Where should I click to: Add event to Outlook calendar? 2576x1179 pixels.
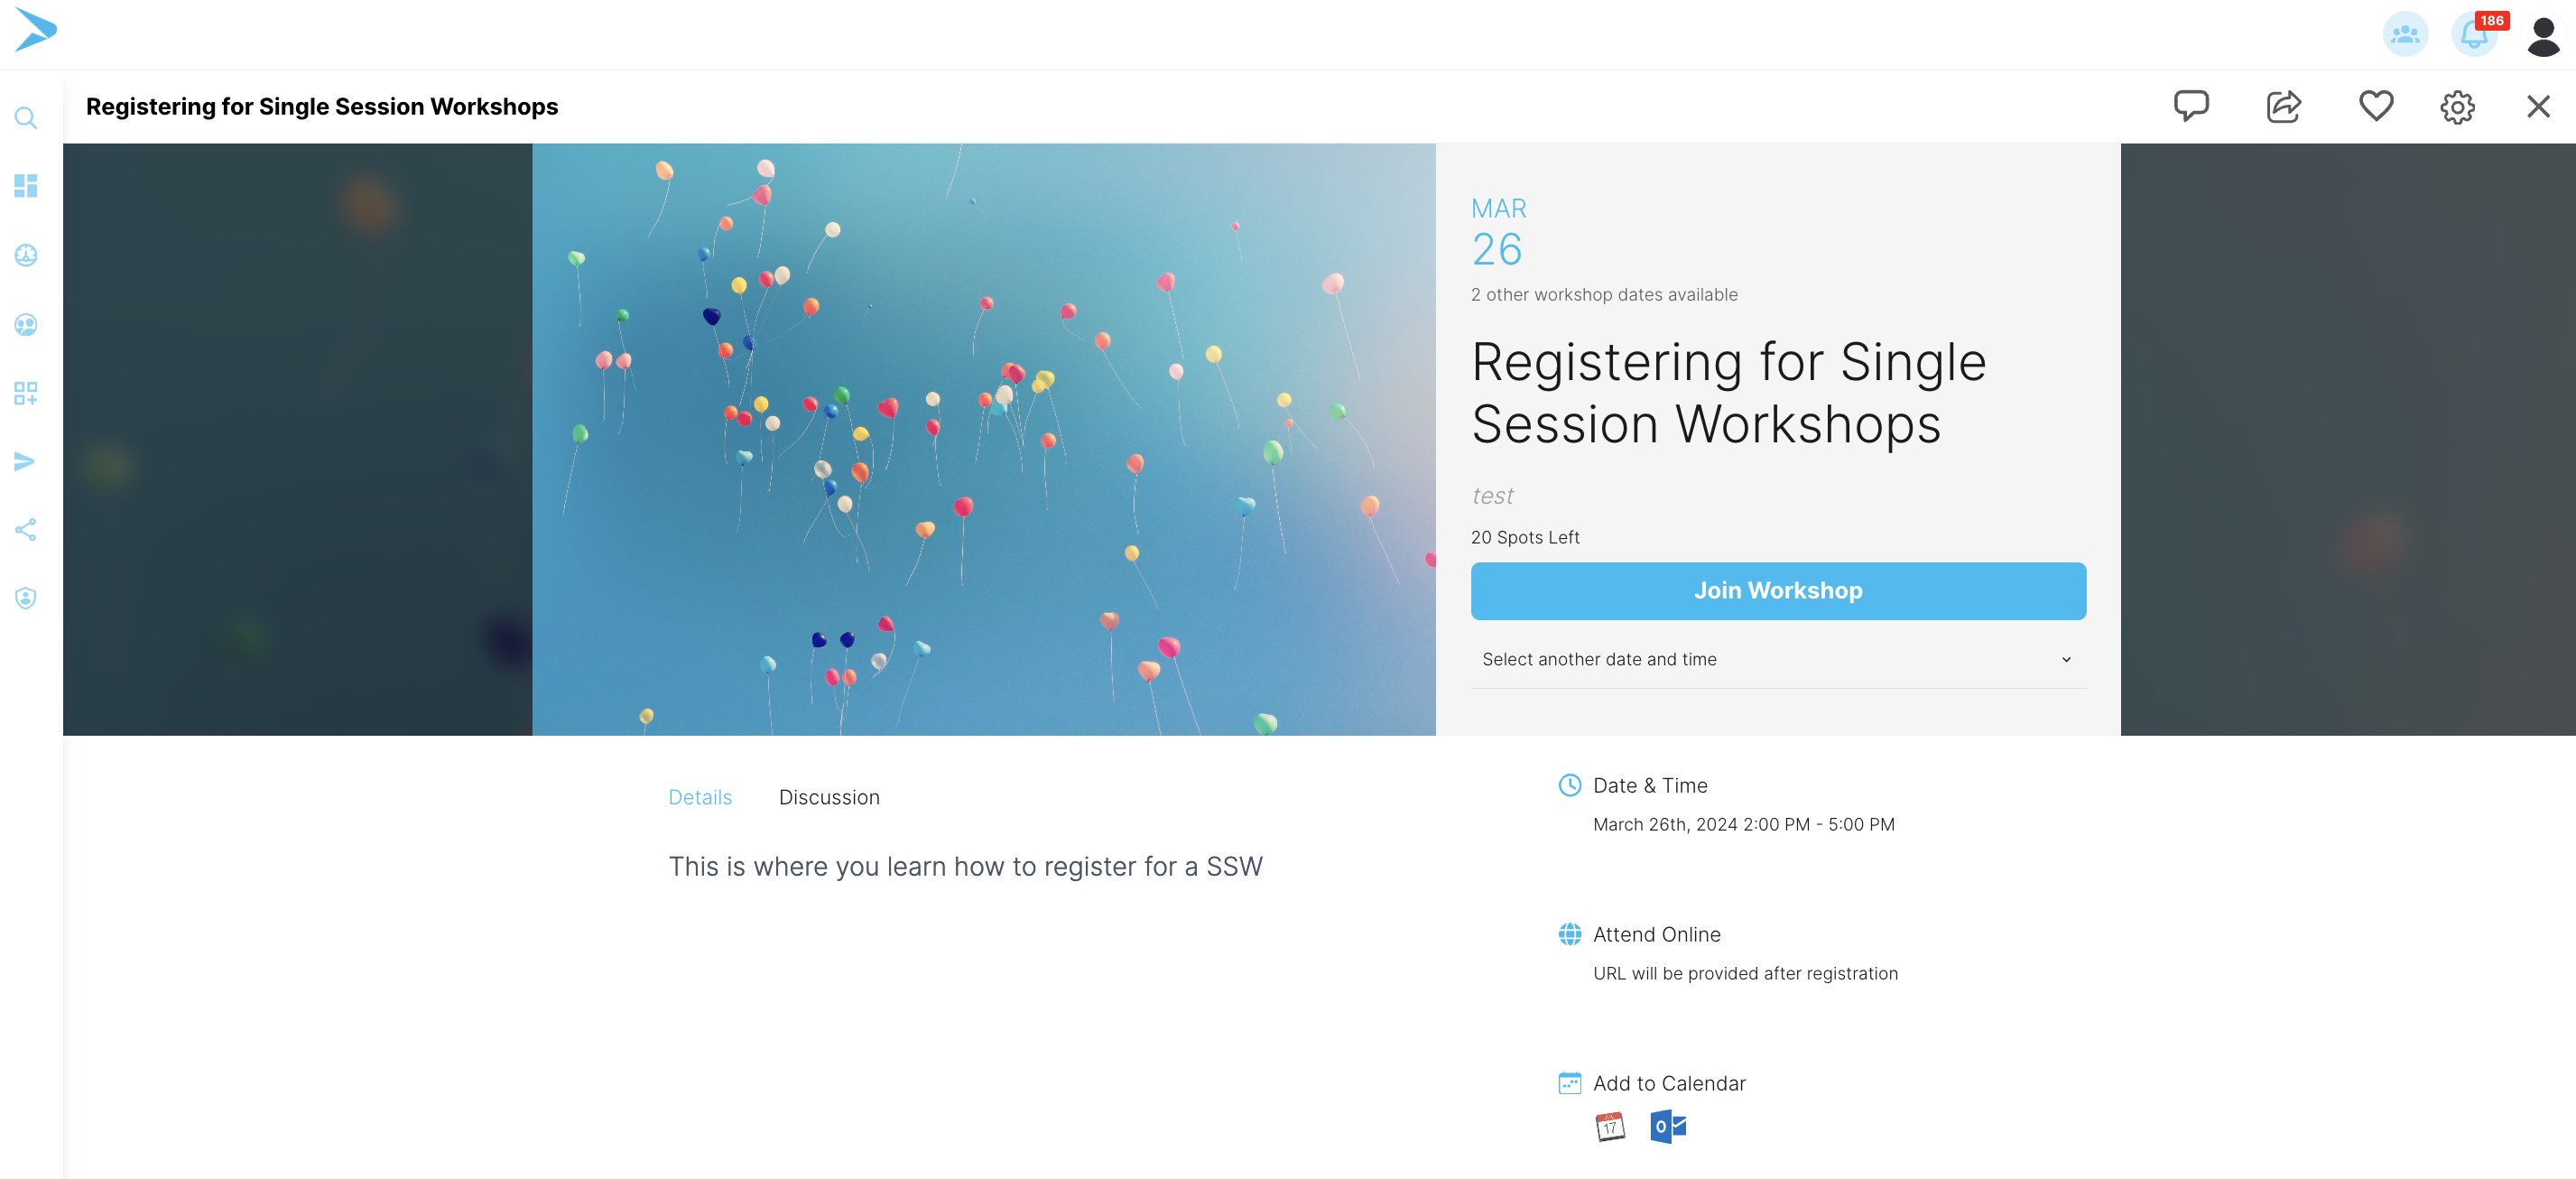click(x=1668, y=1127)
